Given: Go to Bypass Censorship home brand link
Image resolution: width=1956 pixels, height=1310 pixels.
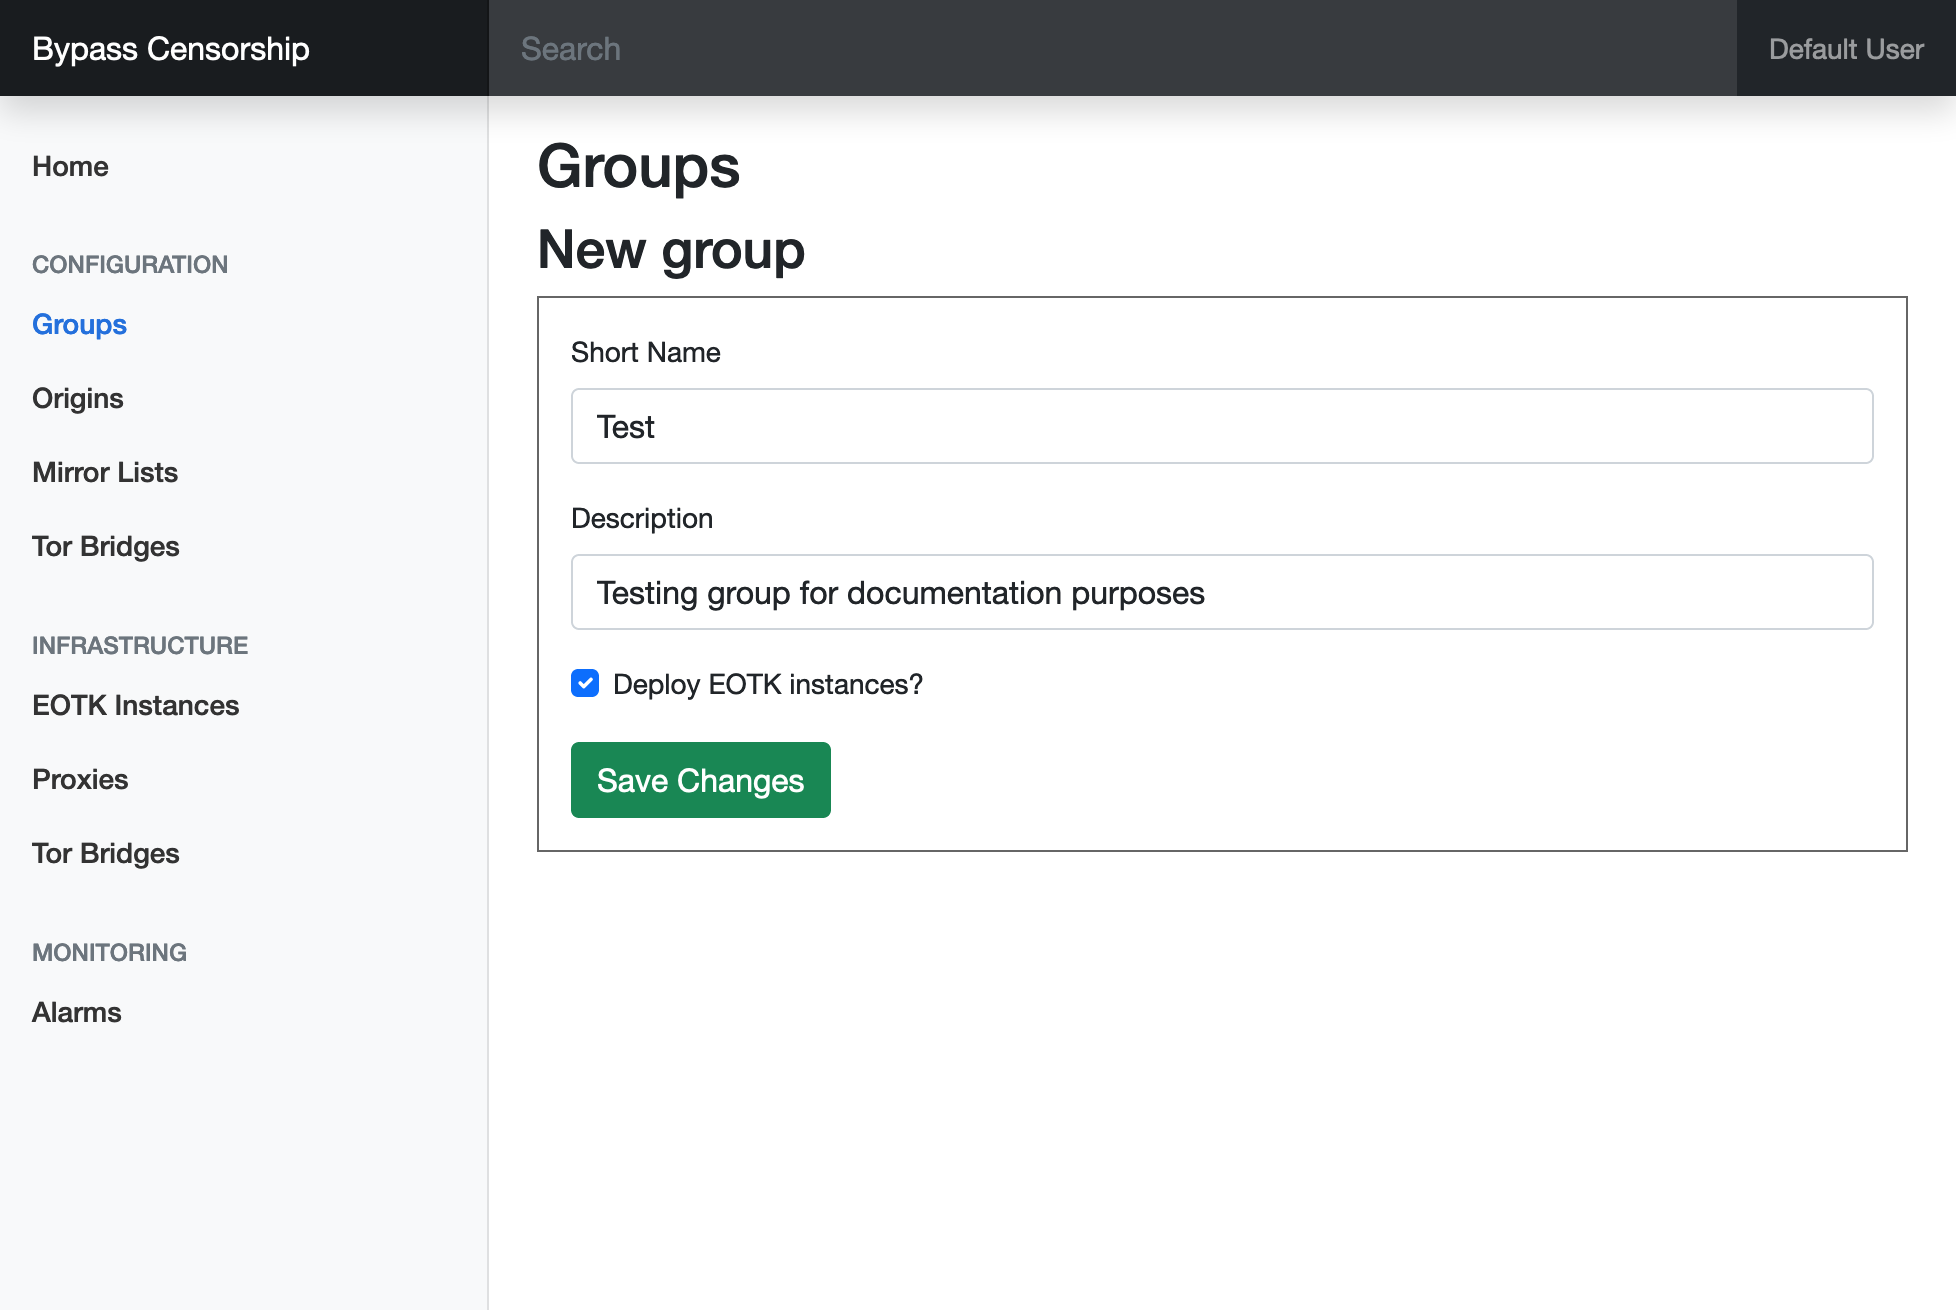Looking at the screenshot, I should (171, 49).
